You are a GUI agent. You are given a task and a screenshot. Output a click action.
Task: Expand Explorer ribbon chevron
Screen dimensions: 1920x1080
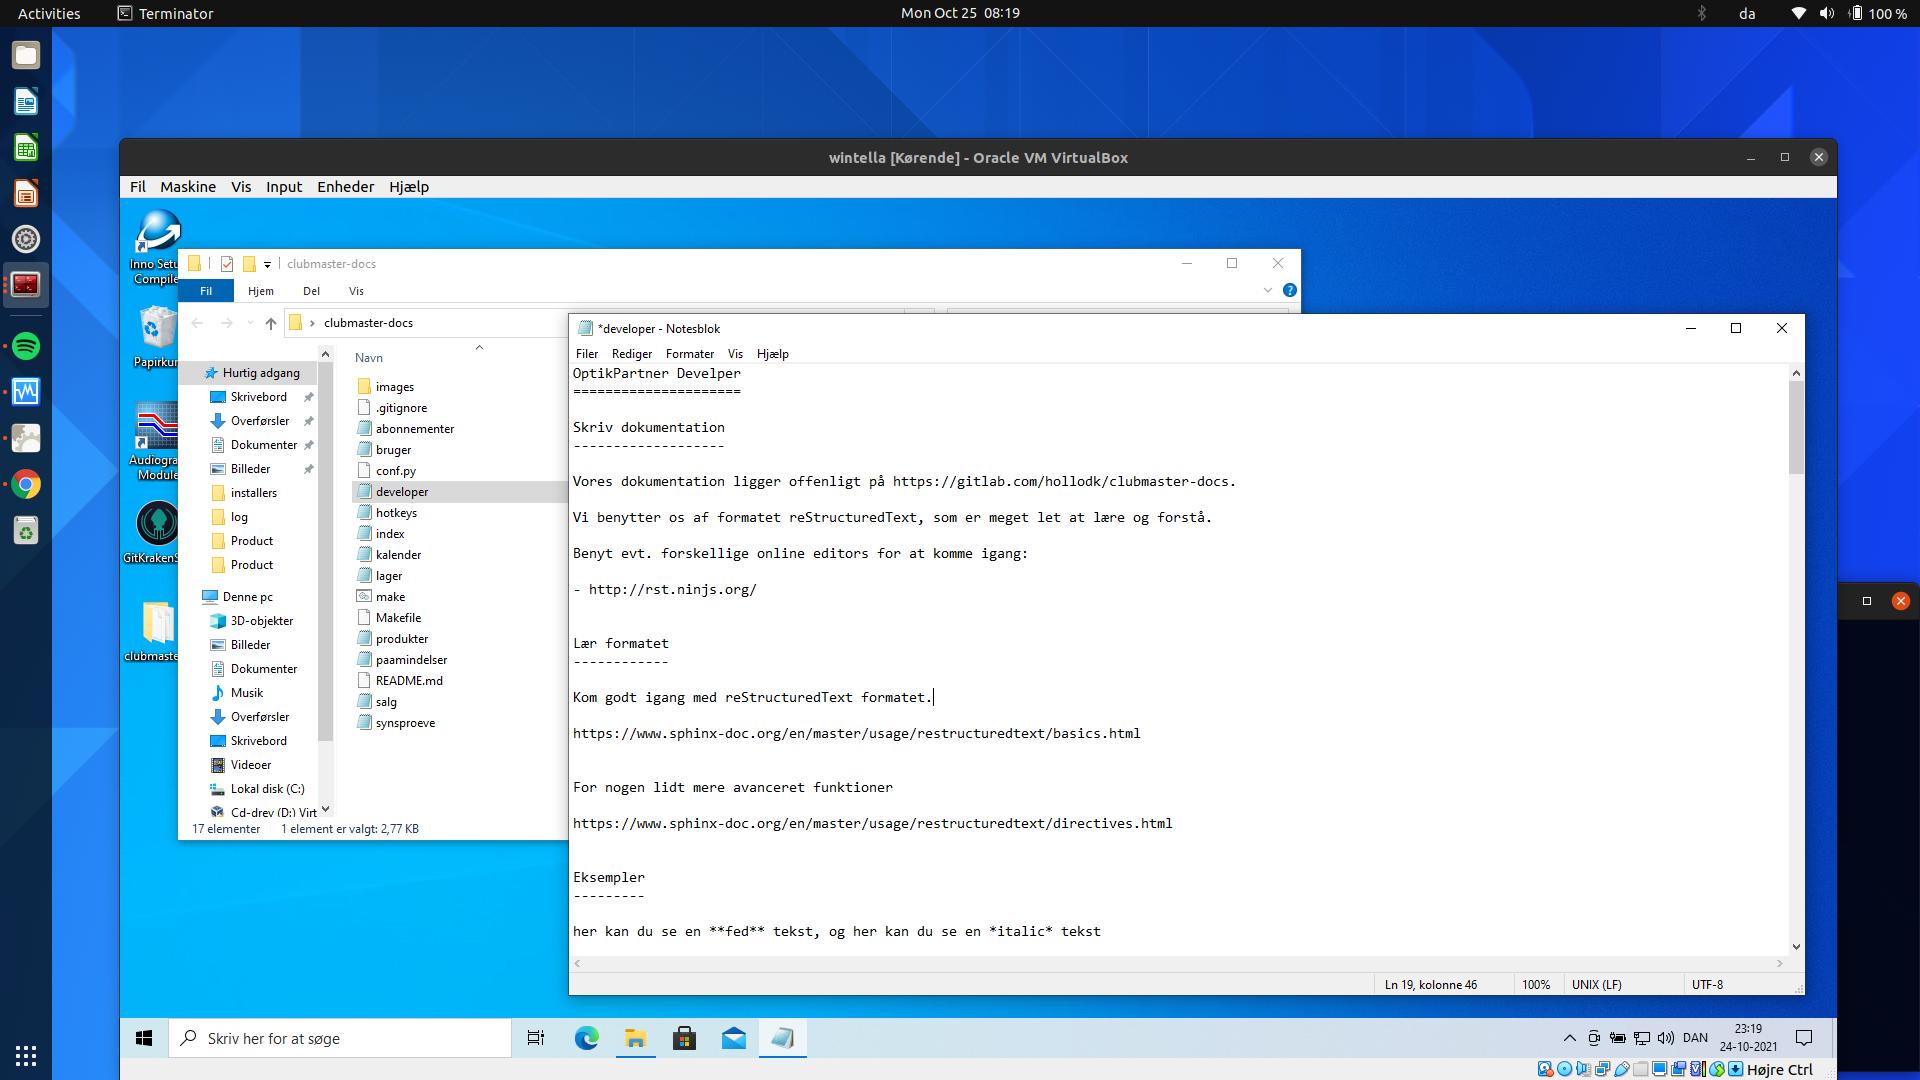[x=1268, y=290]
